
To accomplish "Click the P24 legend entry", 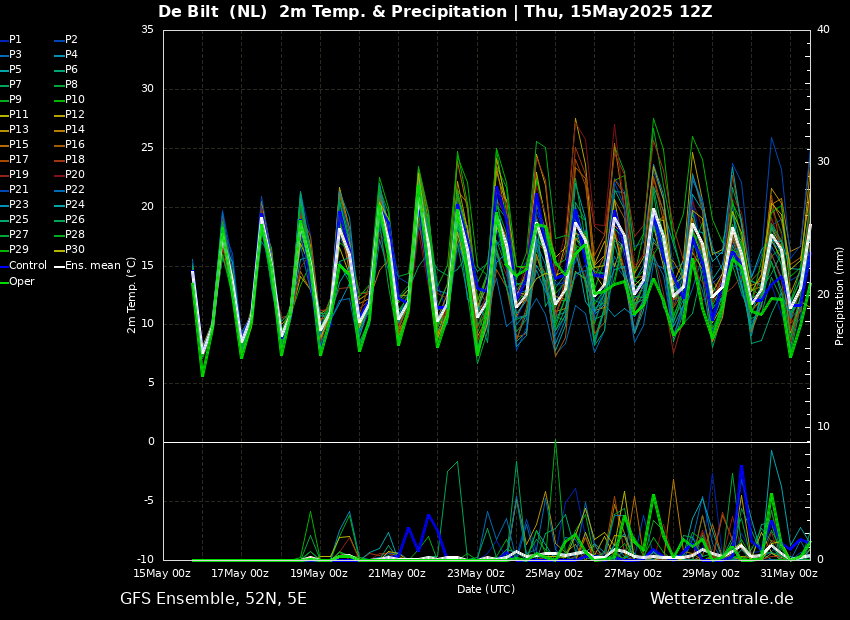I will 74,205.
